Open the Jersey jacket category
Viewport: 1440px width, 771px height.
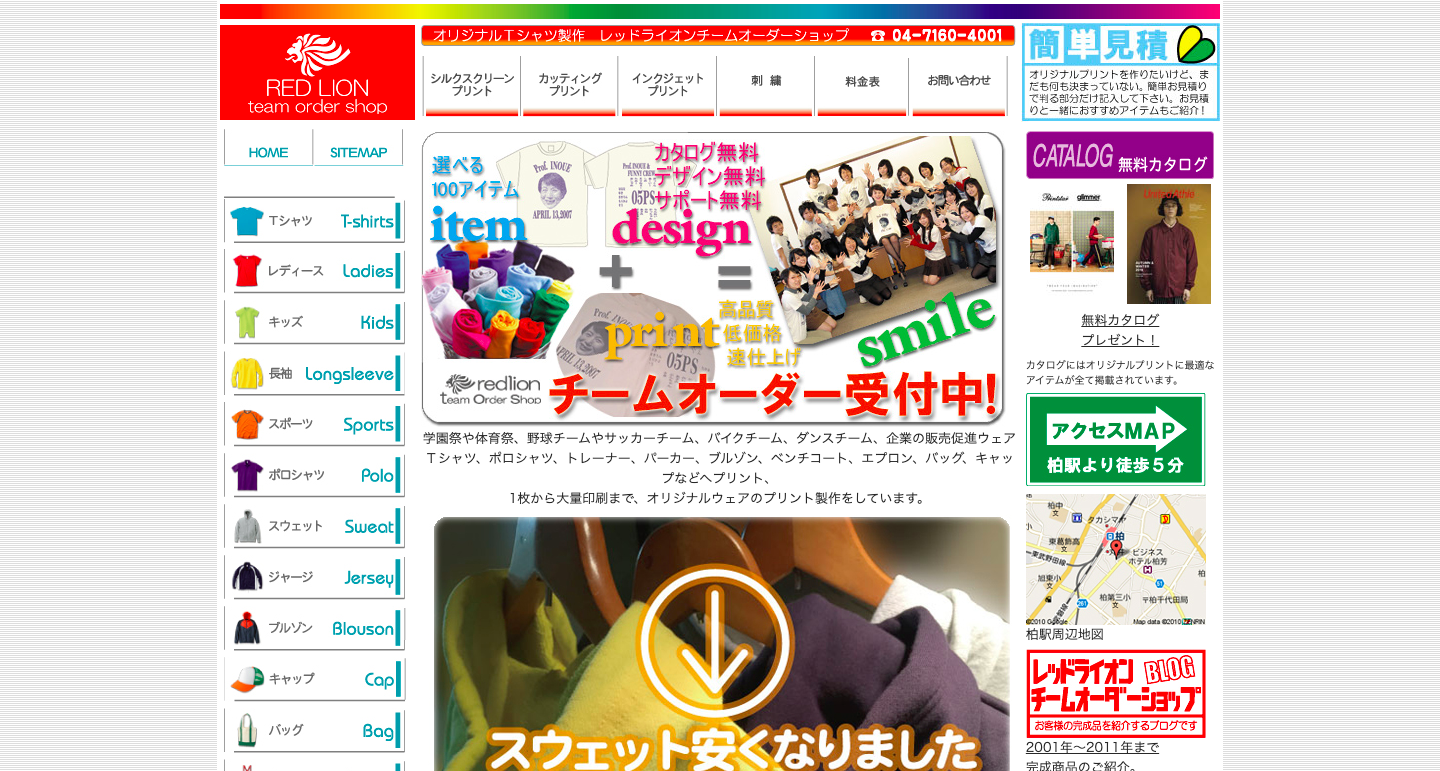click(247, 577)
